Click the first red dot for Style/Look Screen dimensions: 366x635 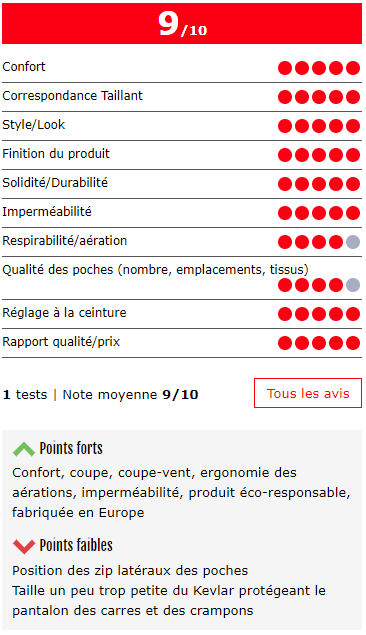pyautogui.click(x=285, y=126)
